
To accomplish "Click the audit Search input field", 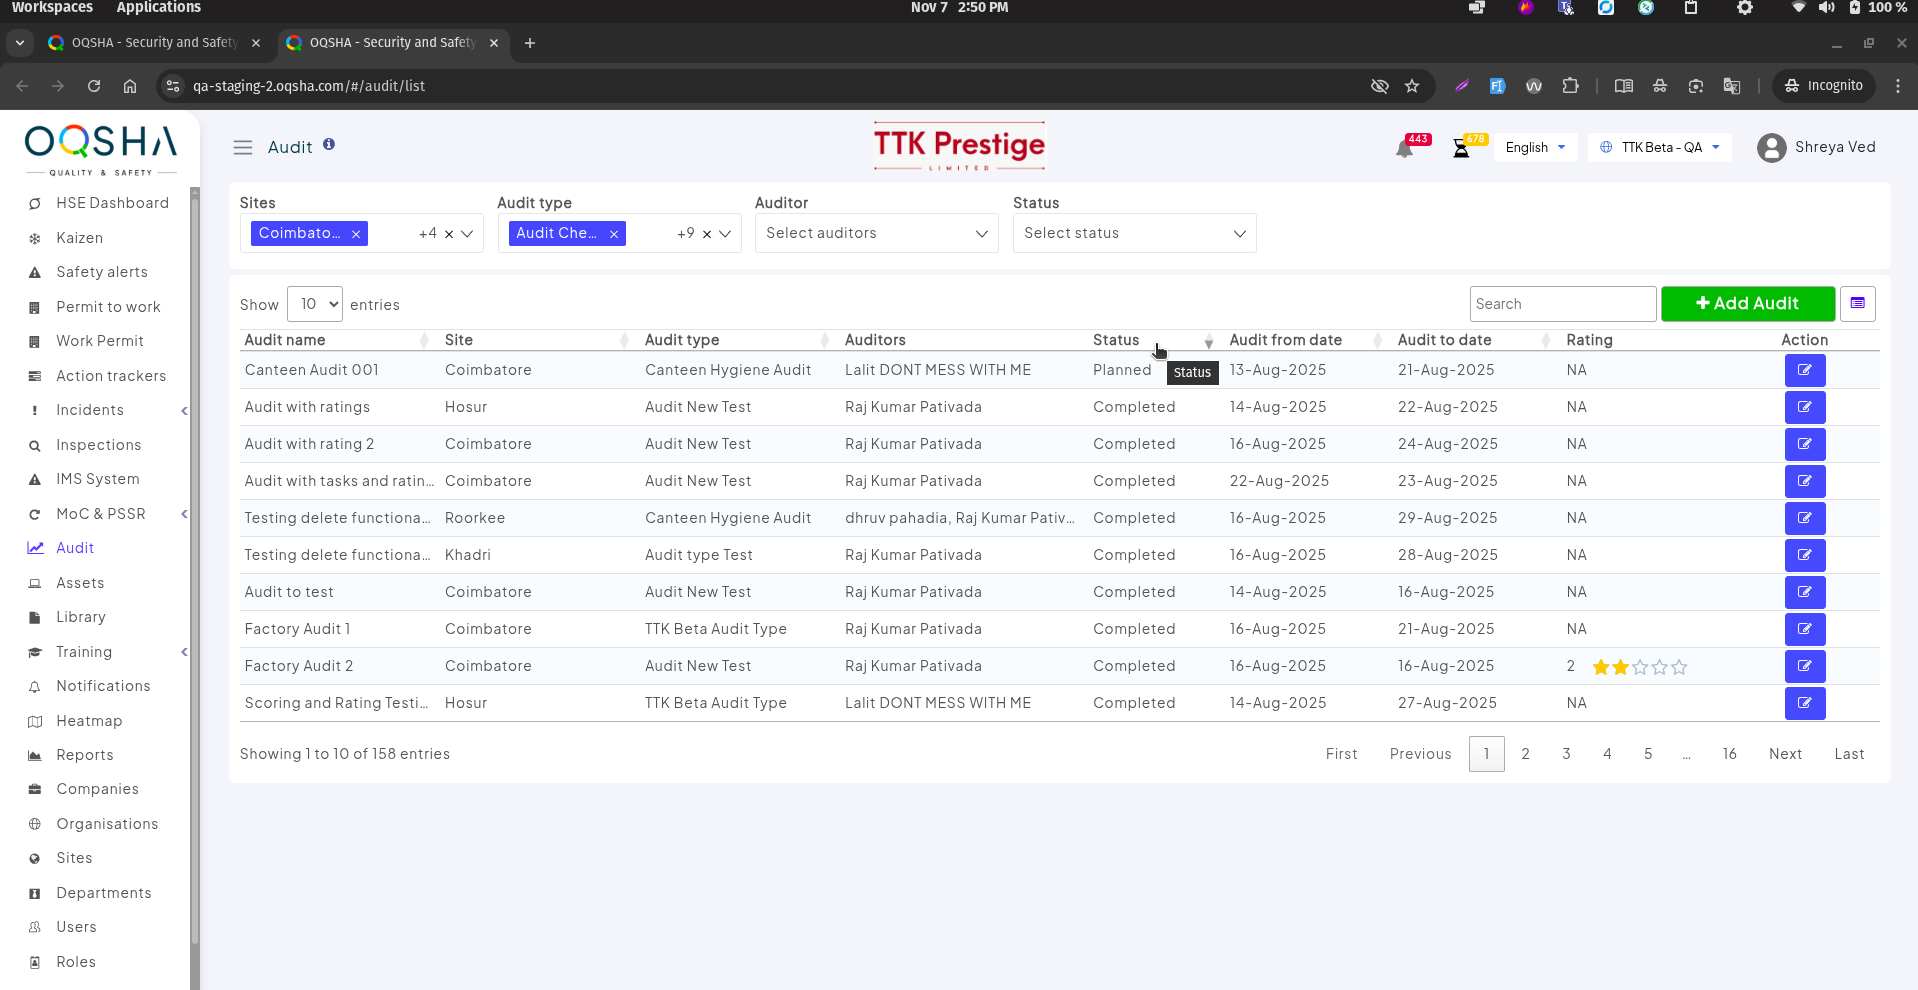I will point(1562,304).
